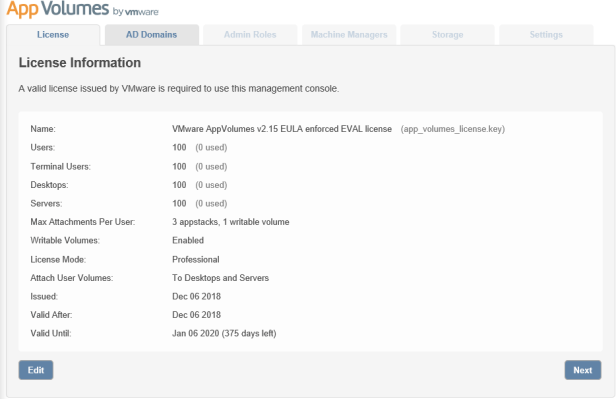Screen dimensions: 616x399
Task: Click the License Mode label
Action: pos(58,260)
